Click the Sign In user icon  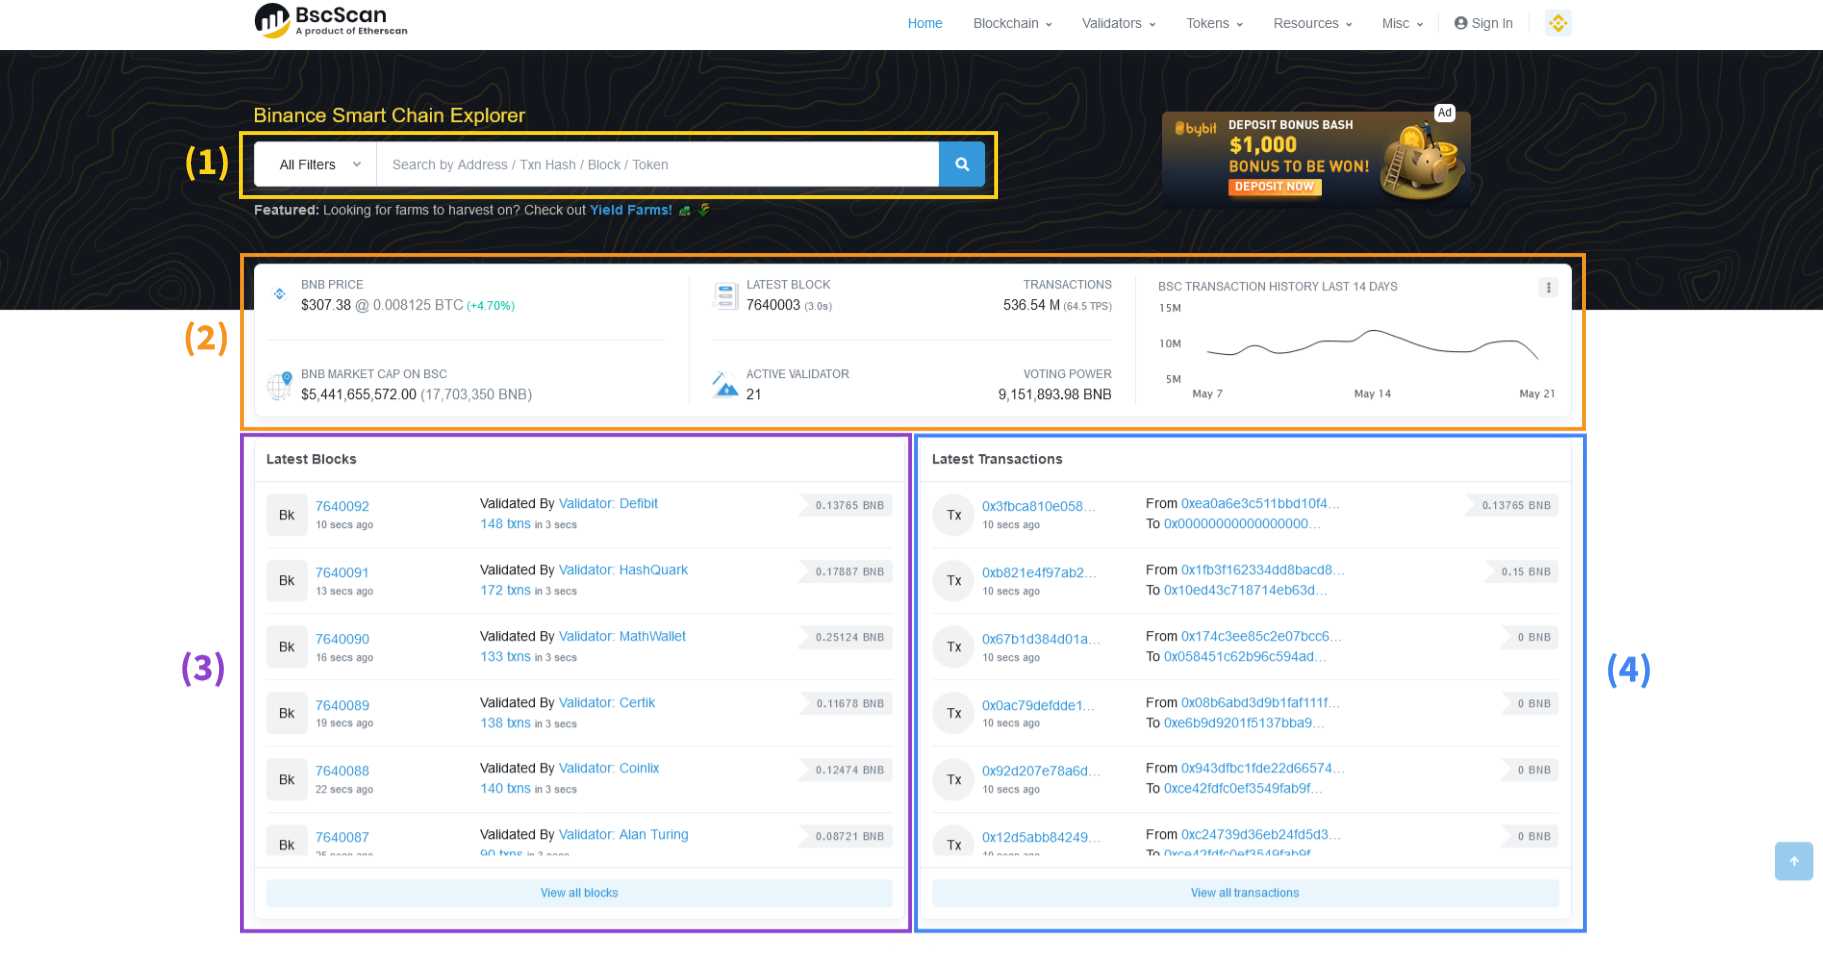point(1461,23)
